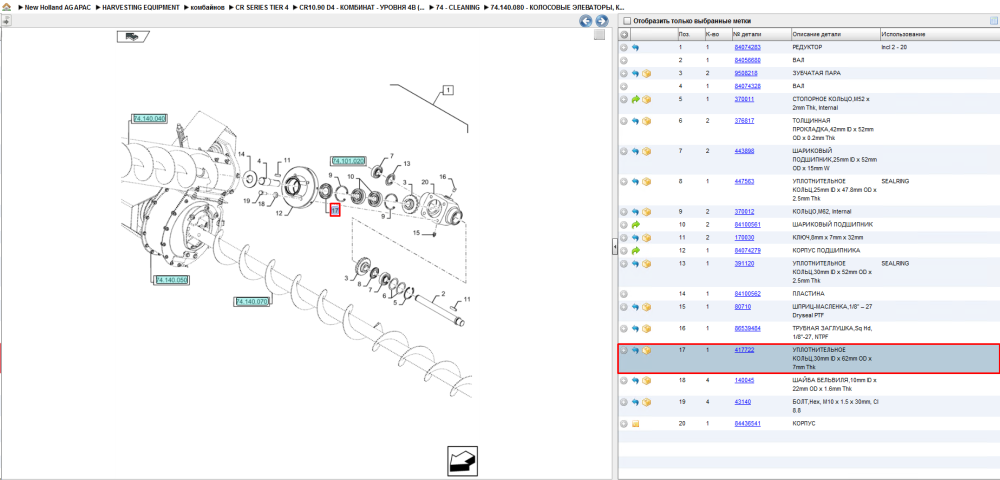Open the next diagram with forward arrow
This screenshot has width=1000, height=480.
pos(601,21)
